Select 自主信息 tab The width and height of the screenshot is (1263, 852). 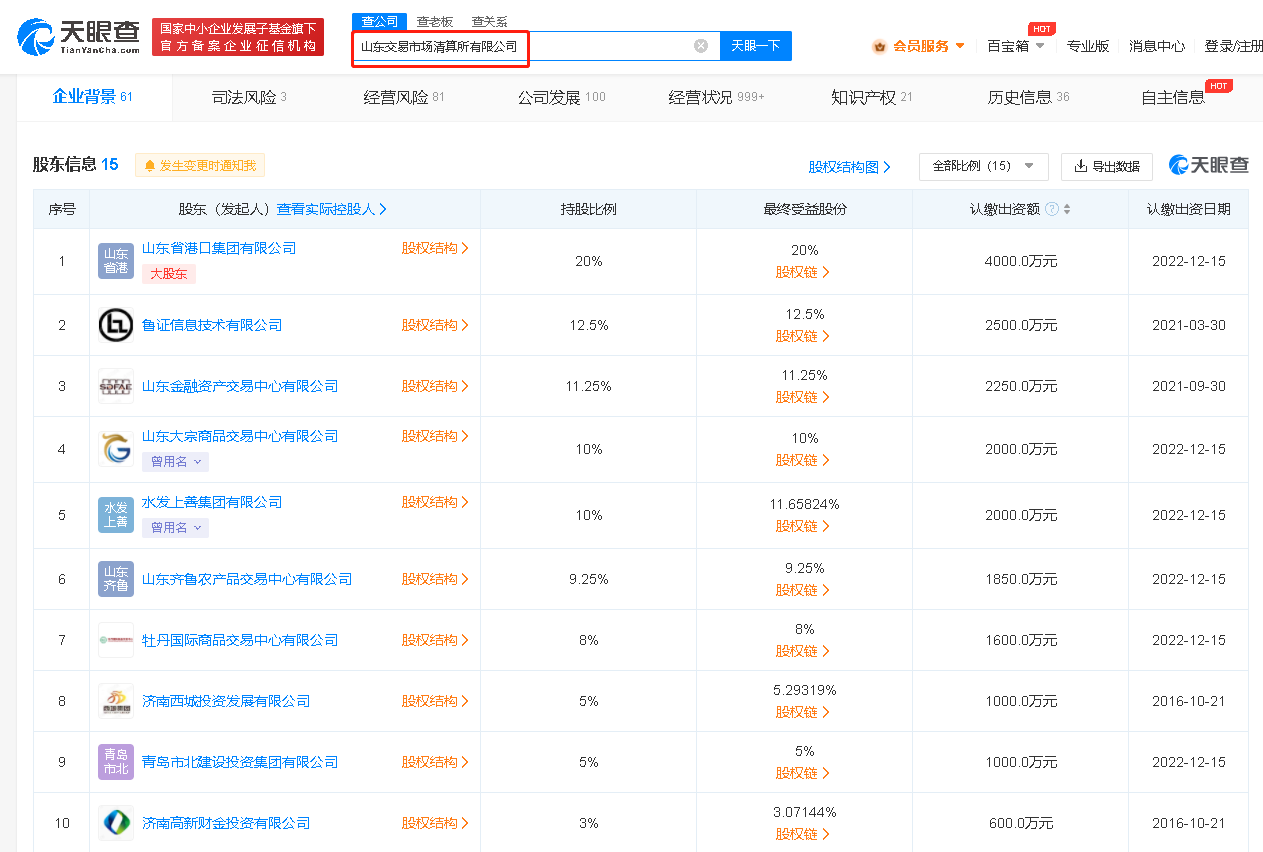[x=1173, y=97]
